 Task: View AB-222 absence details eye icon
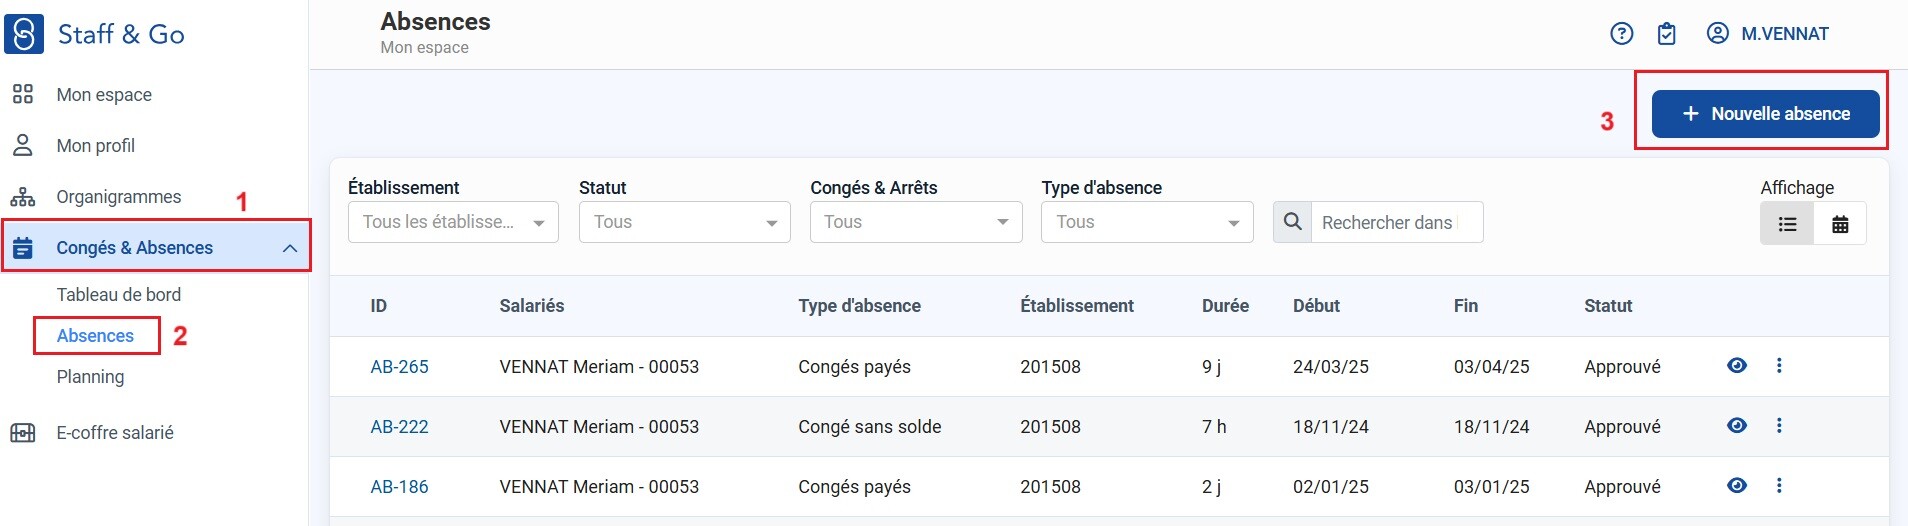(x=1737, y=426)
